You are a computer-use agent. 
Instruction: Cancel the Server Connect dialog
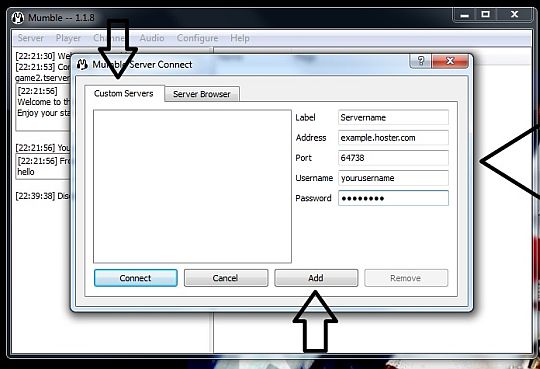coord(226,278)
